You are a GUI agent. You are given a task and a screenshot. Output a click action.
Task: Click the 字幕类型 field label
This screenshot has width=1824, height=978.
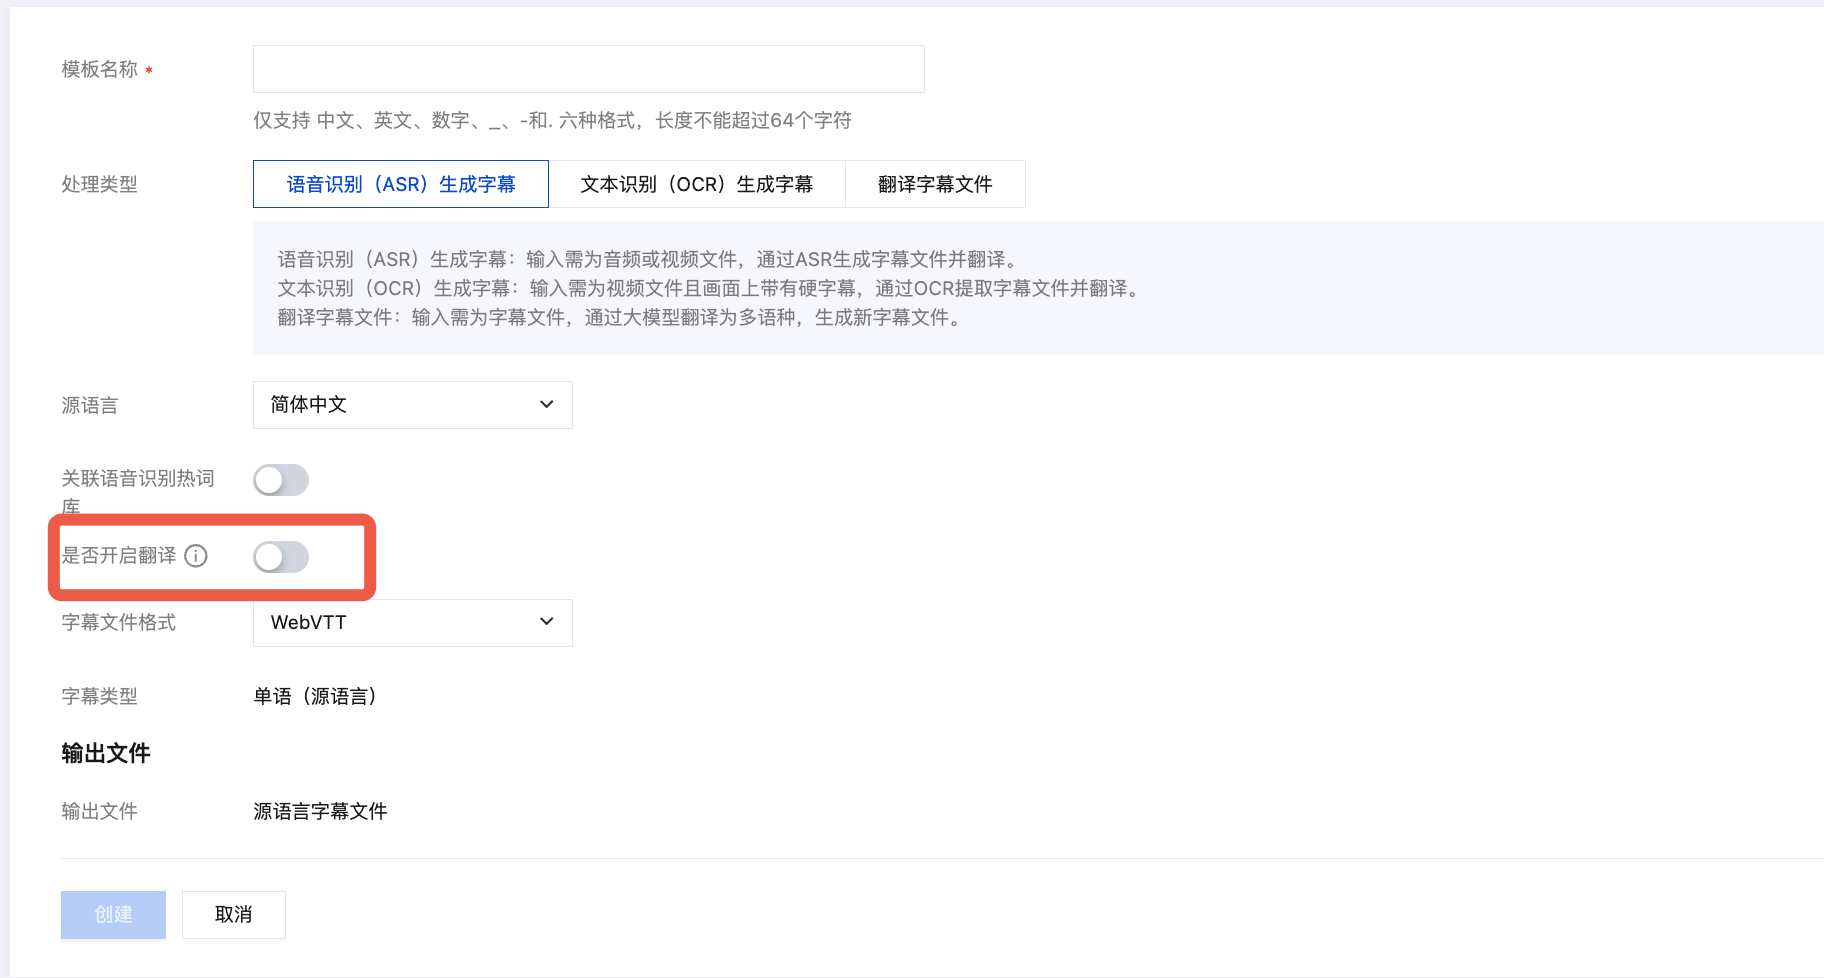click(99, 696)
